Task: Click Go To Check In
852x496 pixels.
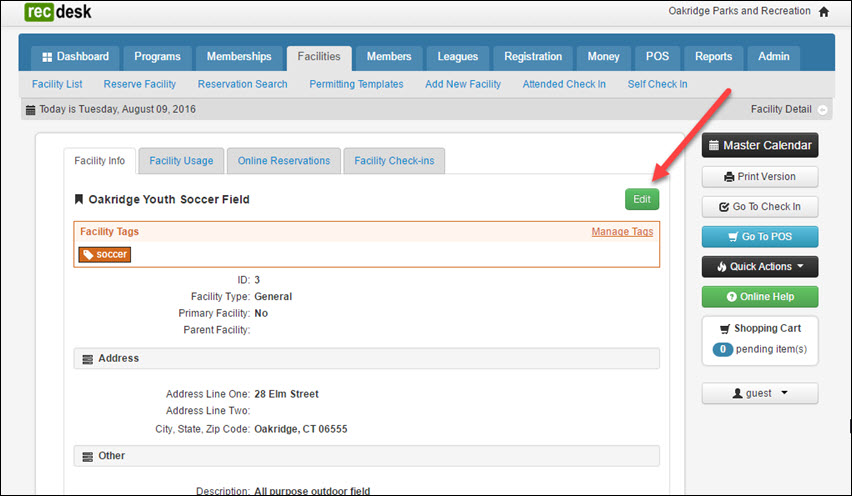Action: [760, 207]
